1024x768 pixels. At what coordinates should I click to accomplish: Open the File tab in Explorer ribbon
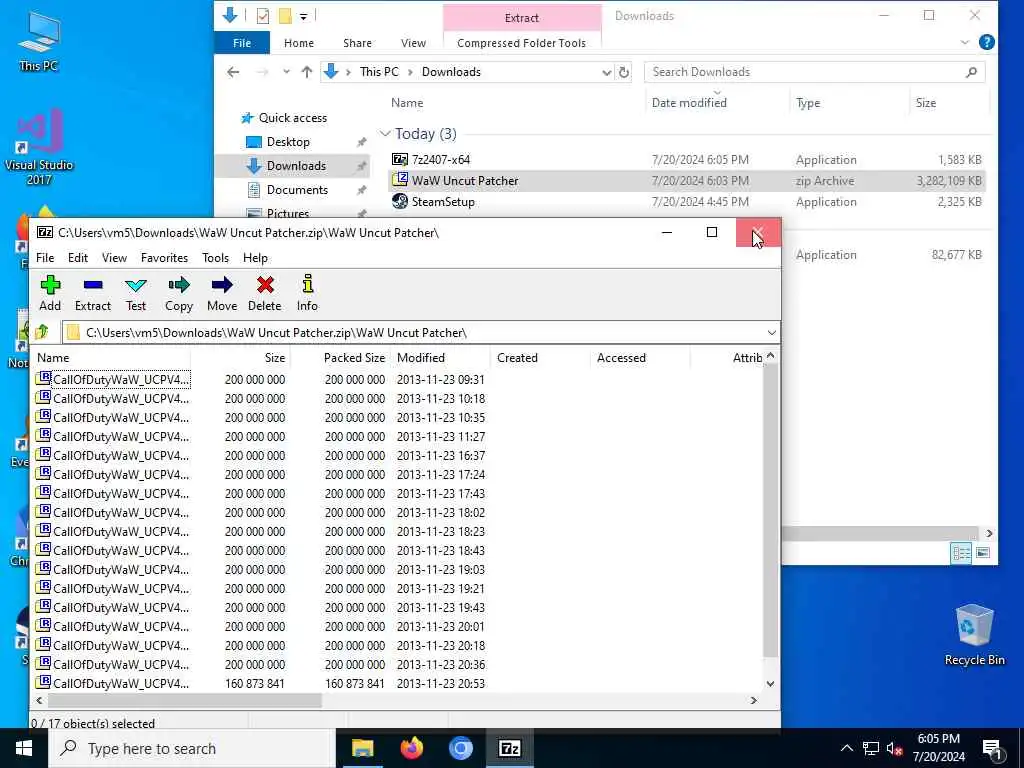[242, 43]
